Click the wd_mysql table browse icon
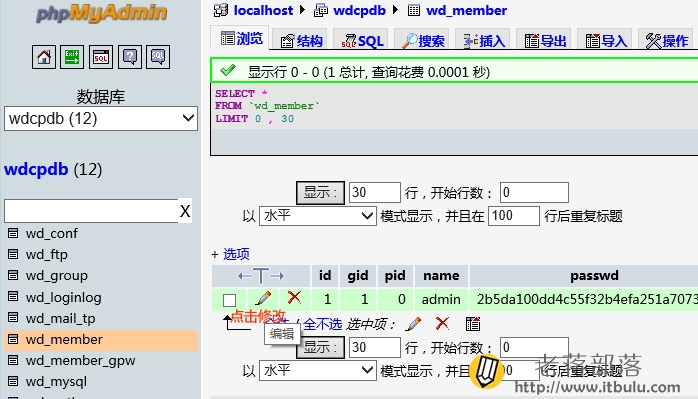Viewport: 698px width, 399px height. tap(13, 381)
